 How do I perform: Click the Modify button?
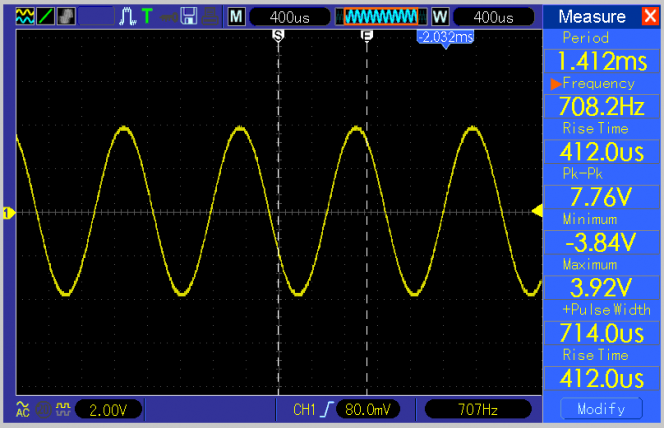coord(601,409)
